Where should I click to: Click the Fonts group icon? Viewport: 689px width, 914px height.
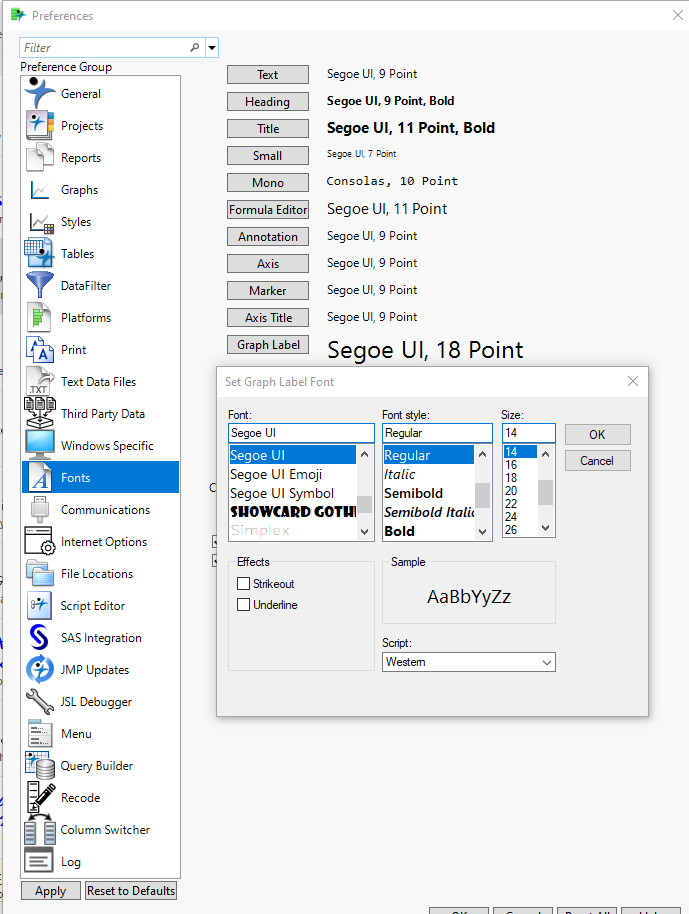tap(40, 477)
